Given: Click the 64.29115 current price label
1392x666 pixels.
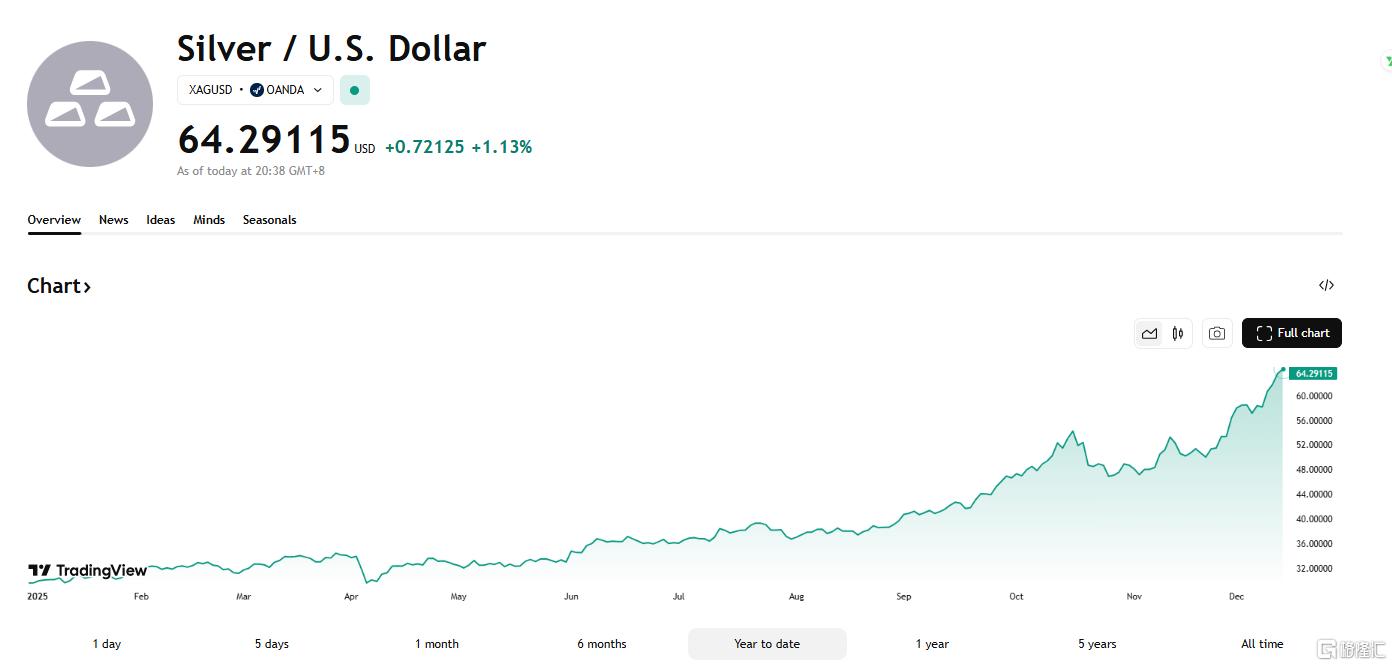Looking at the screenshot, I should [1312, 374].
